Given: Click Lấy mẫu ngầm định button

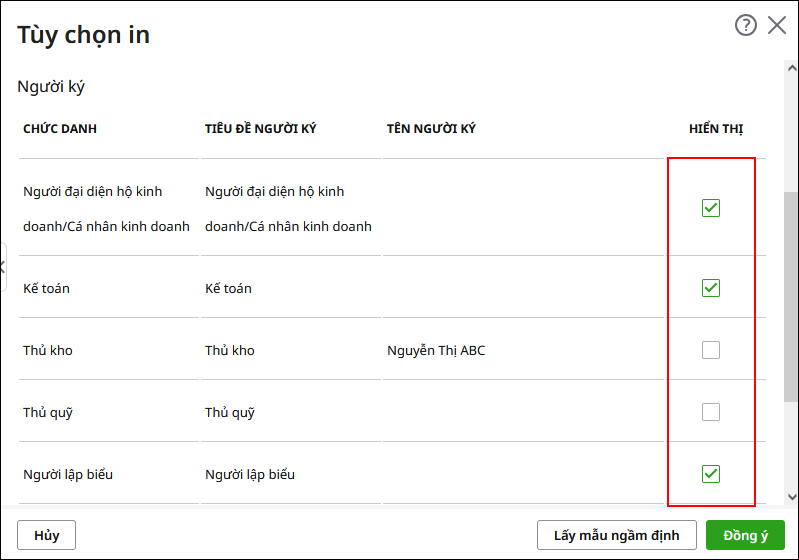Looking at the screenshot, I should 617,535.
